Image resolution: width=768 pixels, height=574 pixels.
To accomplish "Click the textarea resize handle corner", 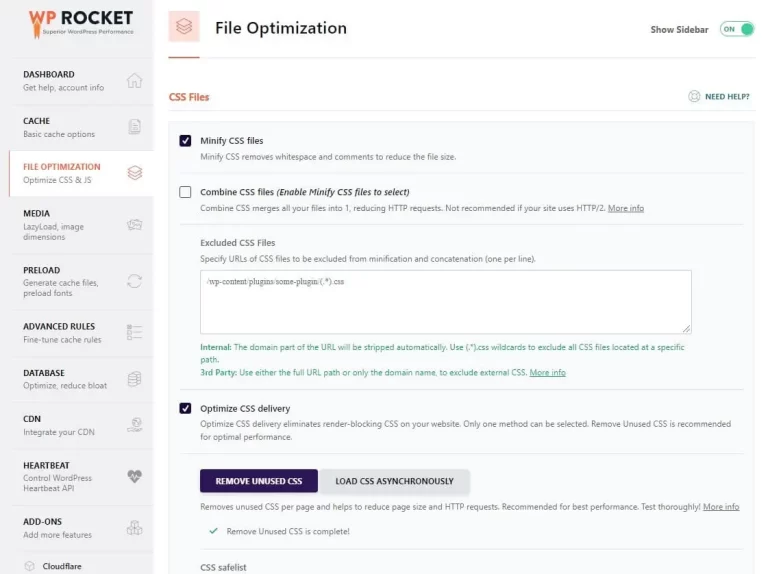I will pyautogui.click(x=687, y=329).
